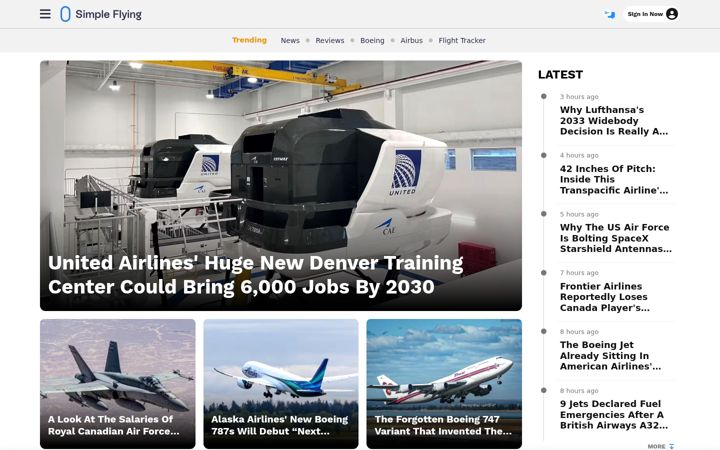Click the '5 hours ago' timestamp
This screenshot has width=720, height=450.
(x=579, y=214)
